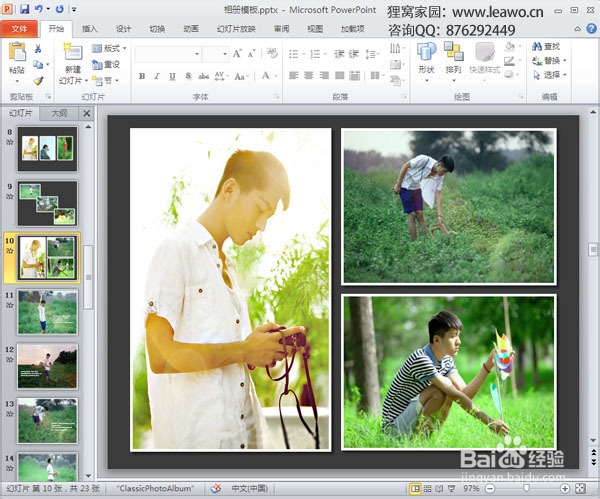Toggle Strikethrough formatting
This screenshot has height=499, width=600.
(x=204, y=76)
